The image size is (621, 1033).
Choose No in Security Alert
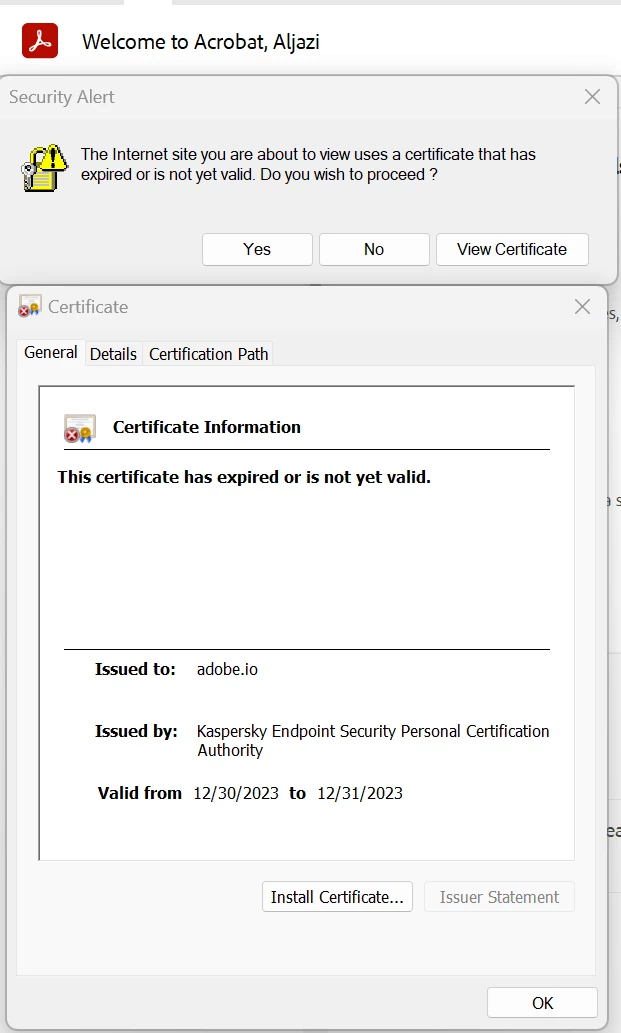point(374,249)
